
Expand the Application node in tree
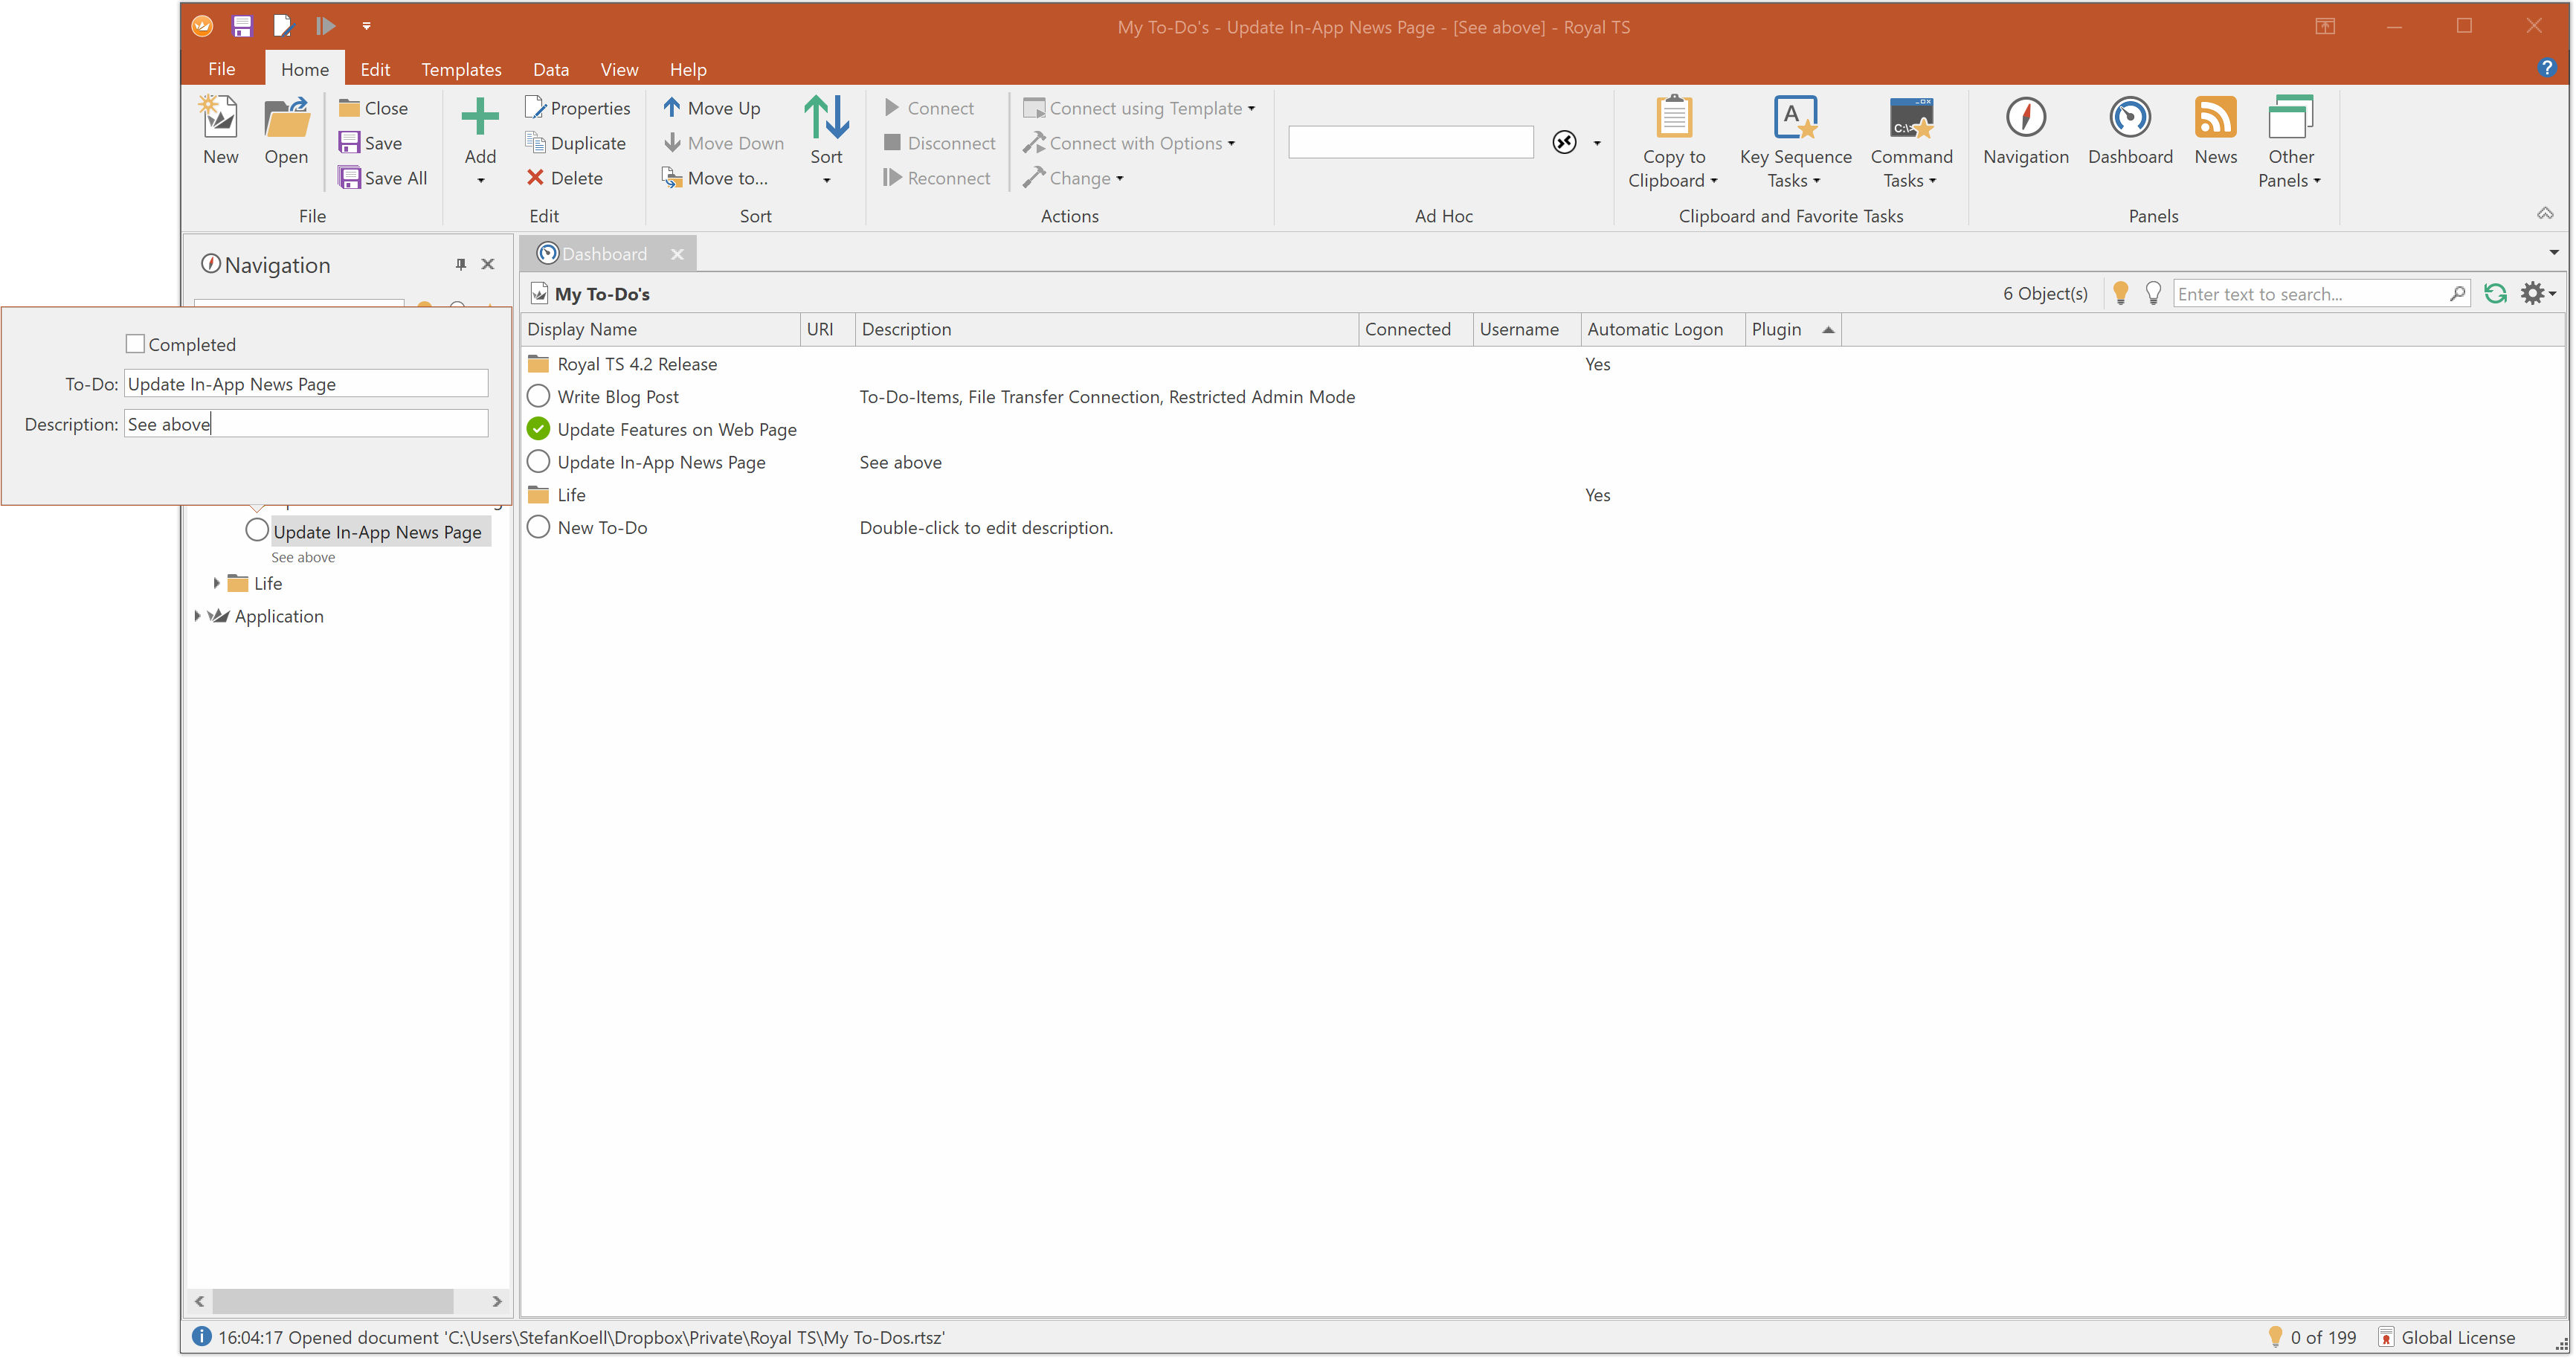(197, 616)
